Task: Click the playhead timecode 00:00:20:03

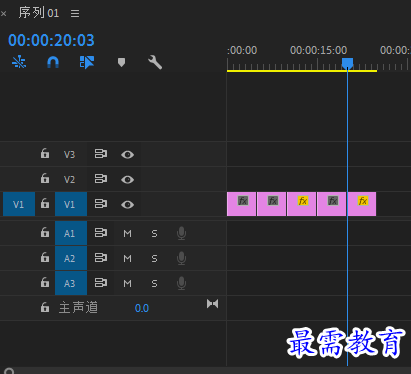Action: (x=51, y=40)
